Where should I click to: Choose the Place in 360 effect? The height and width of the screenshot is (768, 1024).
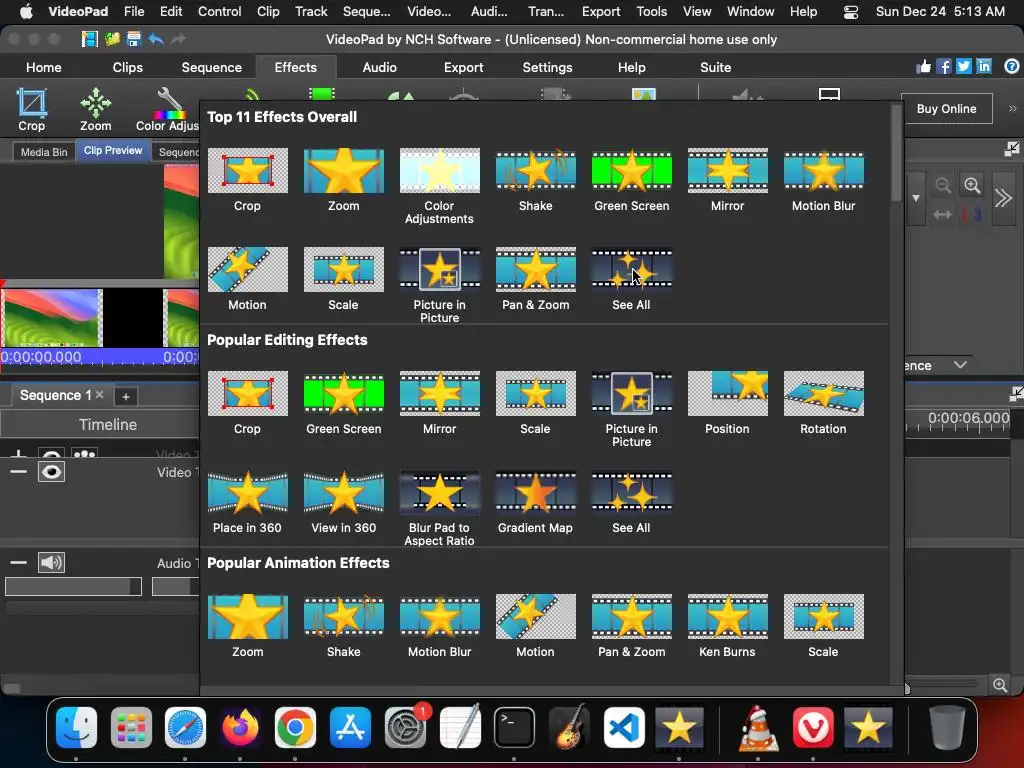point(248,502)
